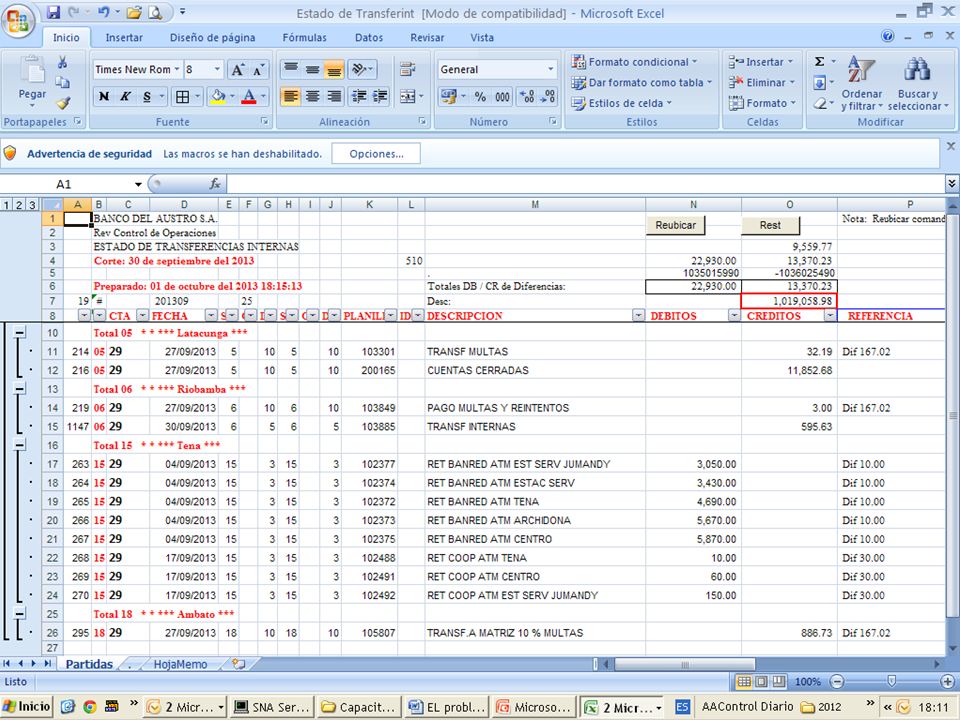The image size is (960, 720).
Task: Save the workbook from Quick Access toolbar
Action: (x=53, y=12)
